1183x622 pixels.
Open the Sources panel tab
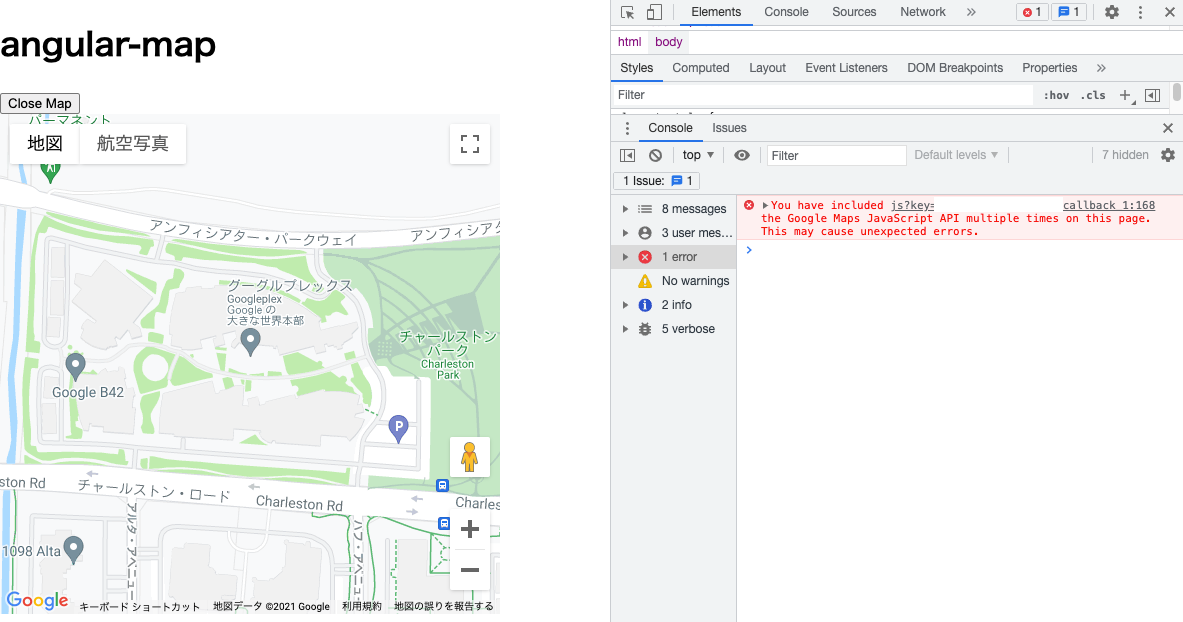coord(854,12)
